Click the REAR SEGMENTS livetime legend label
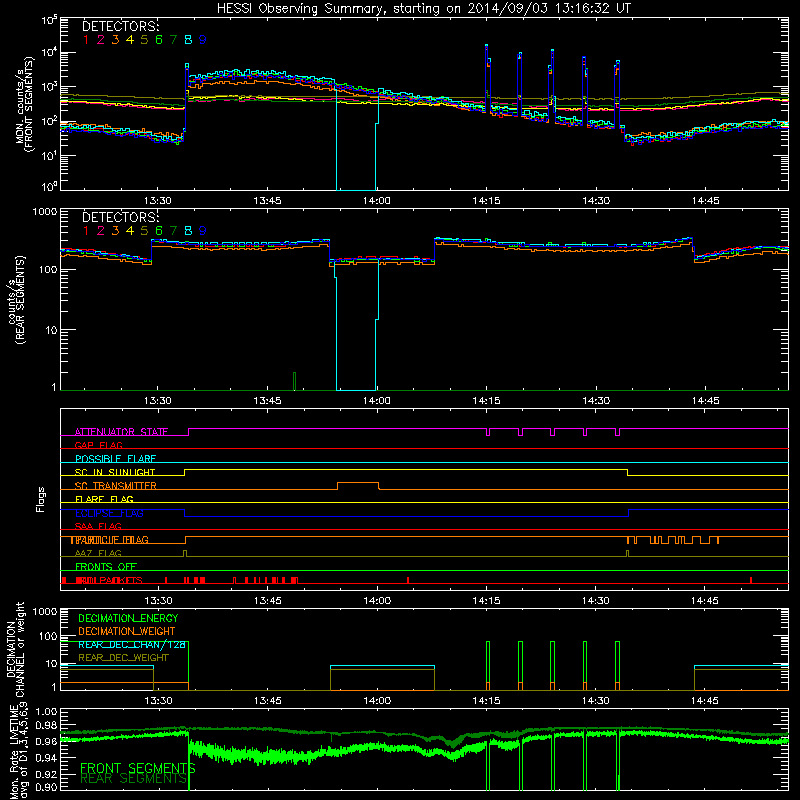800x800 pixels. click(x=134, y=779)
